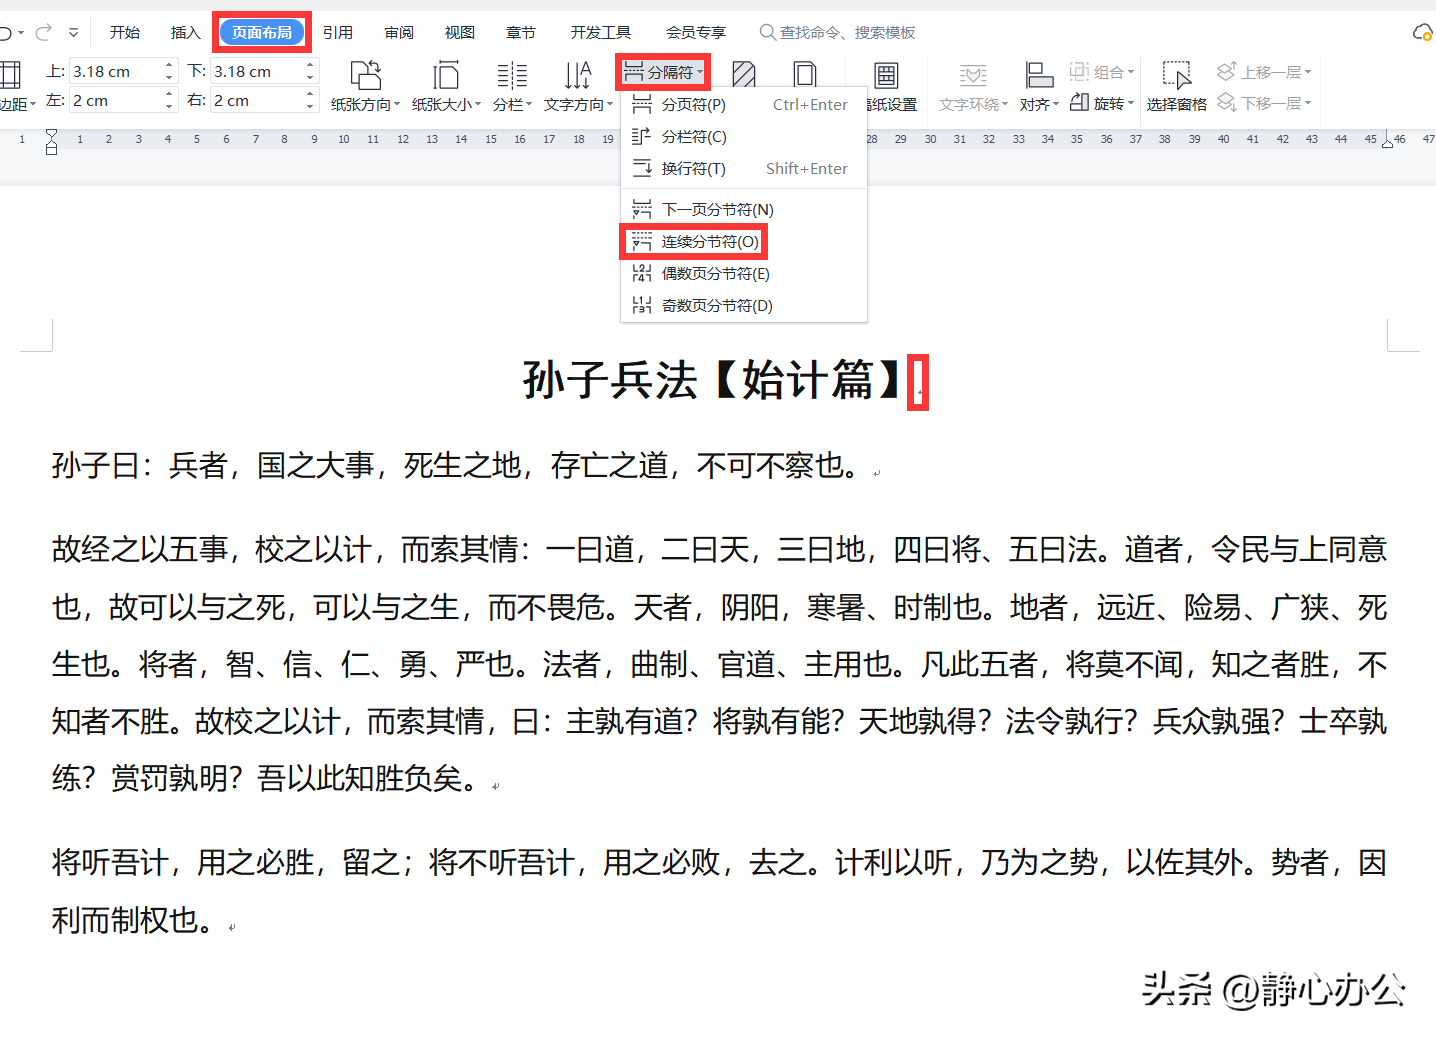This screenshot has width=1436, height=1038.
Task: Open the manuscript paper settings (稿纸设置) icon
Action: coord(886,76)
